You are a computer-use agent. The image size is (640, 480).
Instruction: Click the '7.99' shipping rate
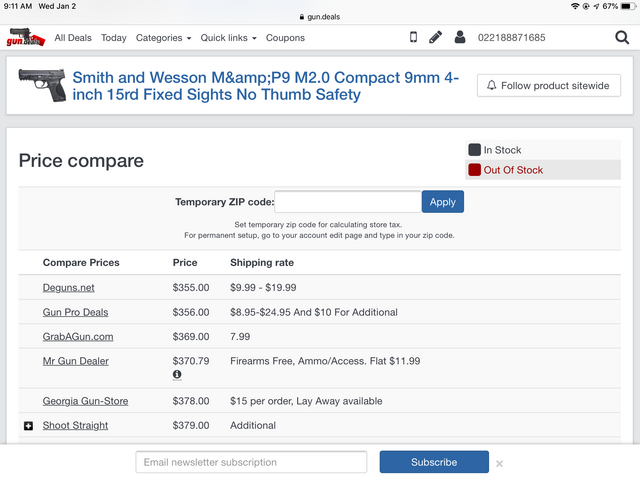click(240, 337)
